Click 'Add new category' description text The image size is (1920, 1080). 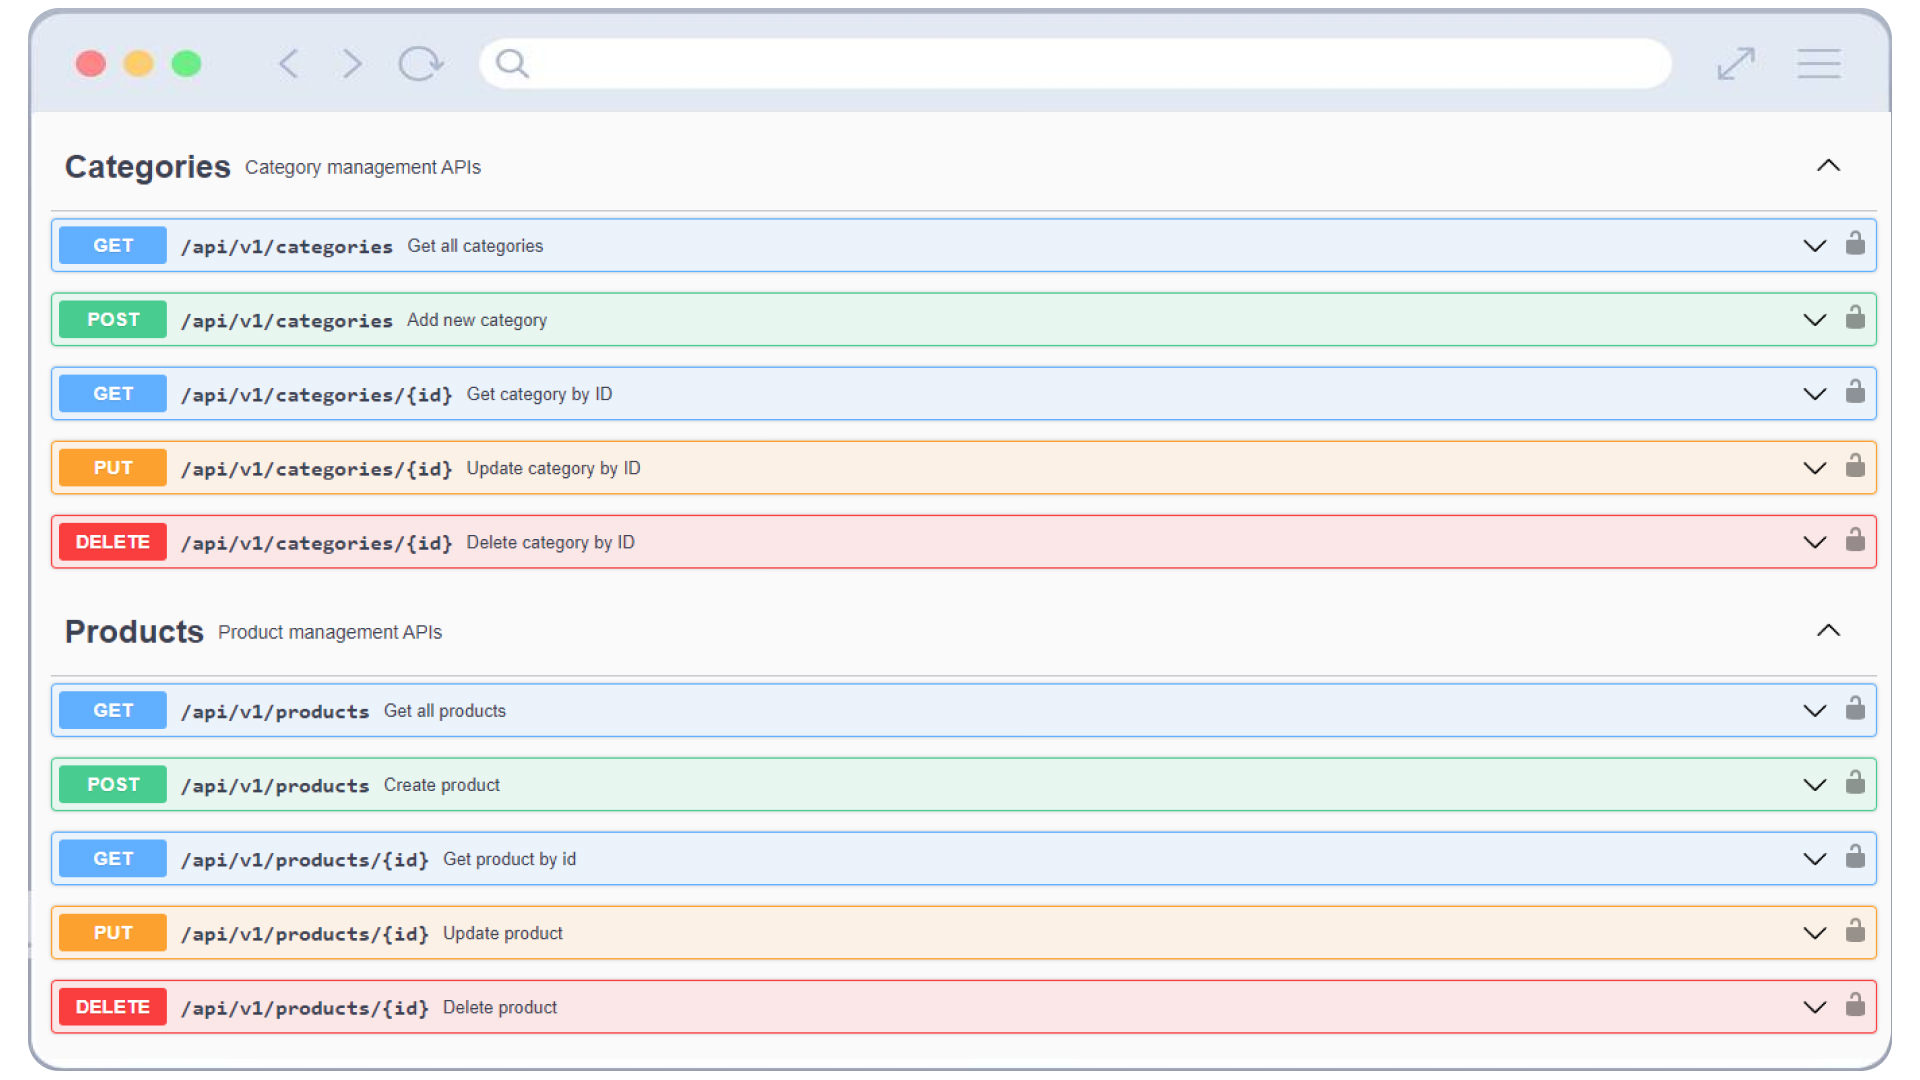(x=477, y=320)
